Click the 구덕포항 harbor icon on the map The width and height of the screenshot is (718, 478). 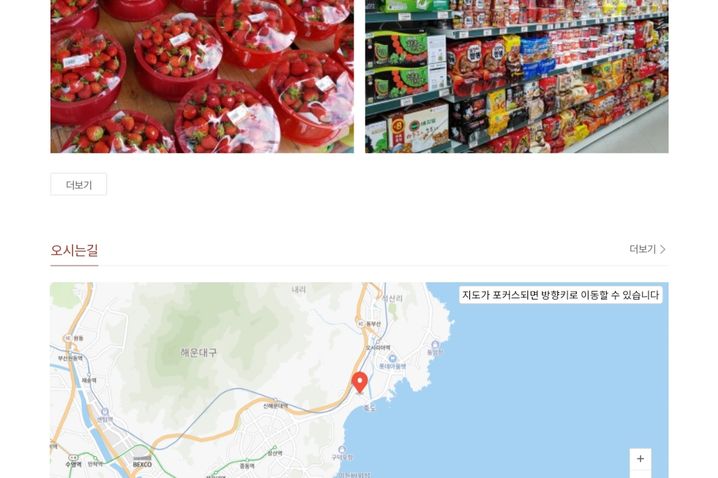(341, 450)
